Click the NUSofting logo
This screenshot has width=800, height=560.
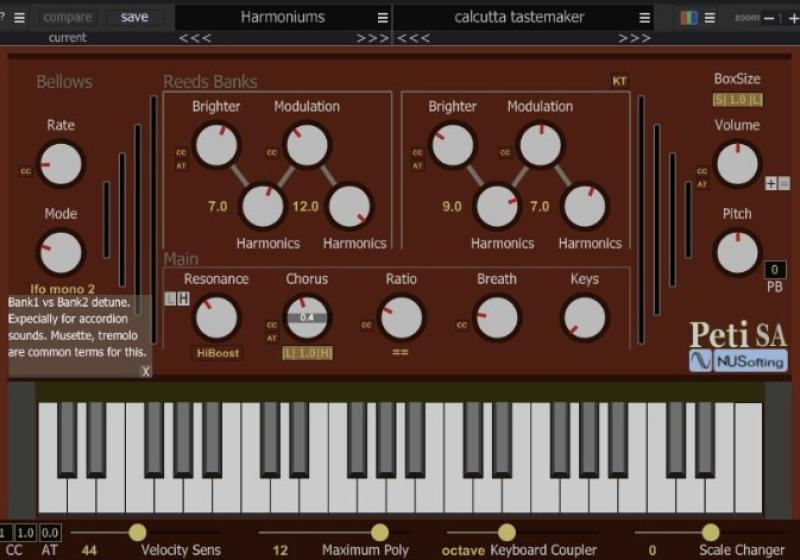coord(738,361)
